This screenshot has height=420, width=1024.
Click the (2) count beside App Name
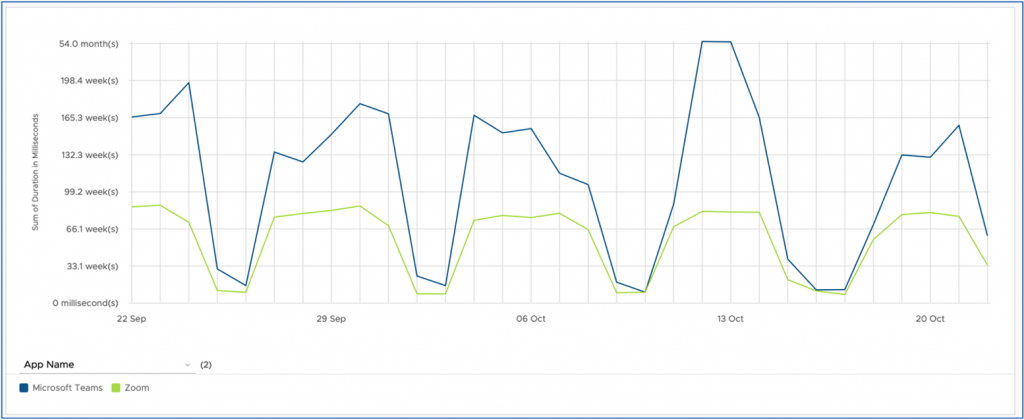click(206, 364)
